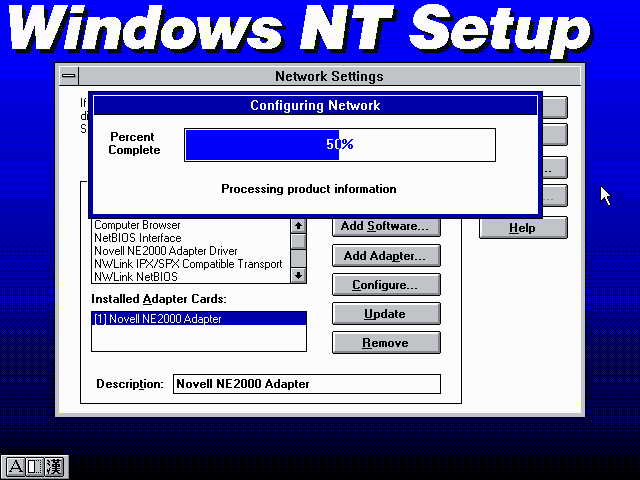Open Configure... for the selected adapter
Viewport: 640px width, 480px height.
pyautogui.click(x=386, y=284)
